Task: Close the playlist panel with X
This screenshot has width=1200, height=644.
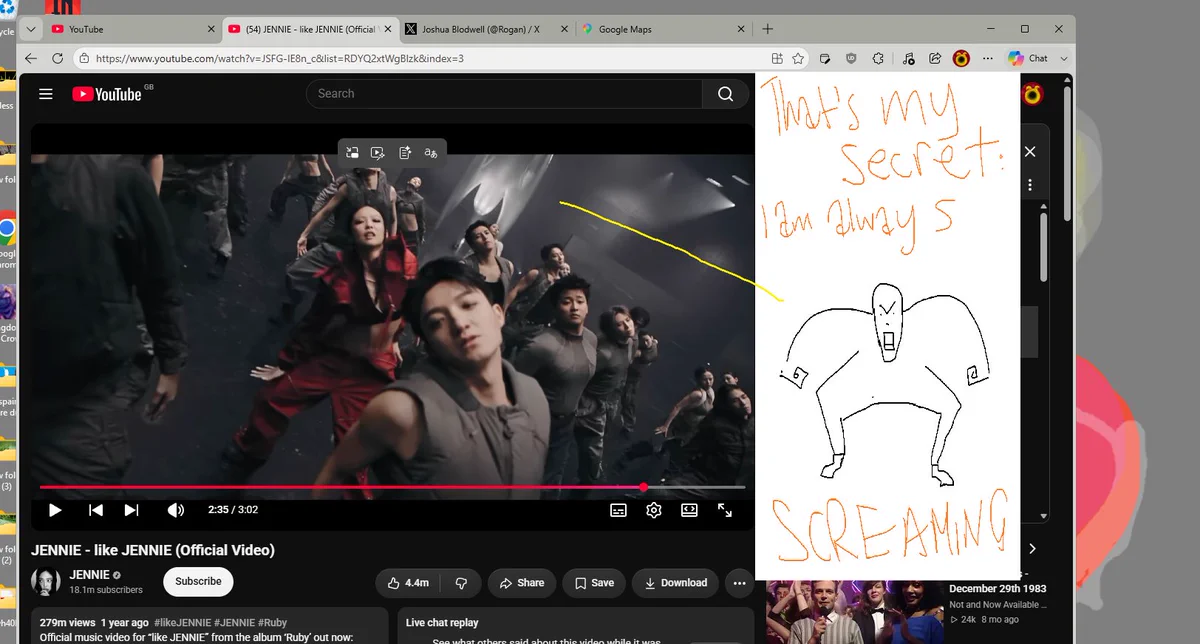Action: pos(1030,152)
